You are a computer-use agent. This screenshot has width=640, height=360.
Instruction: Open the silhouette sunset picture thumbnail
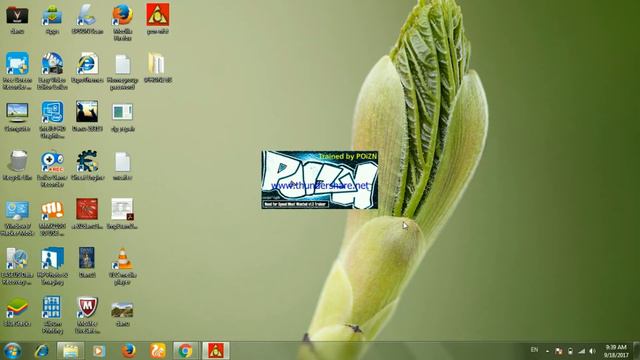pos(87,111)
